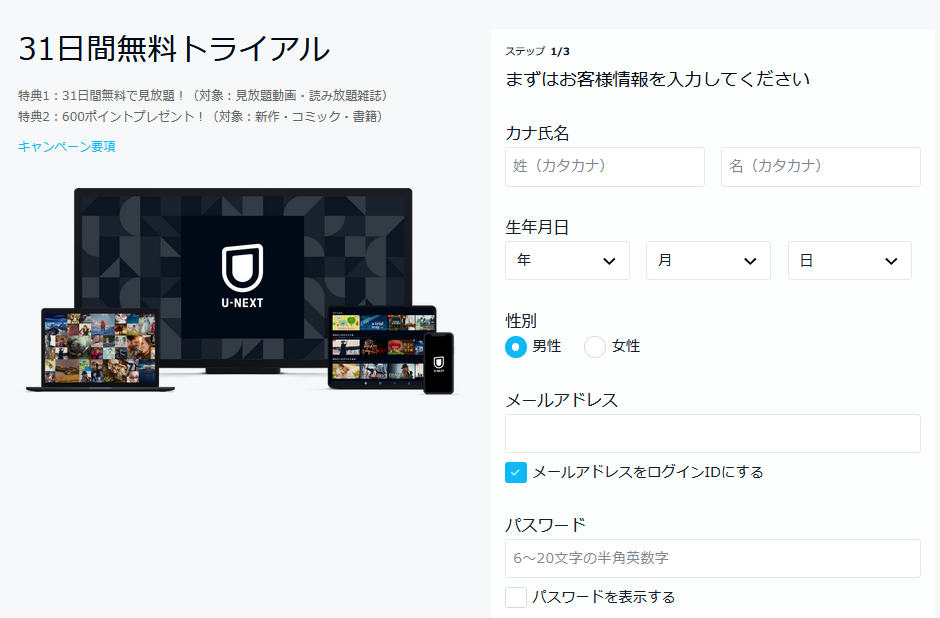Screen dimensions: 940x618
Task: Click the 姓（カタカナ） input field
Action: tap(604, 167)
